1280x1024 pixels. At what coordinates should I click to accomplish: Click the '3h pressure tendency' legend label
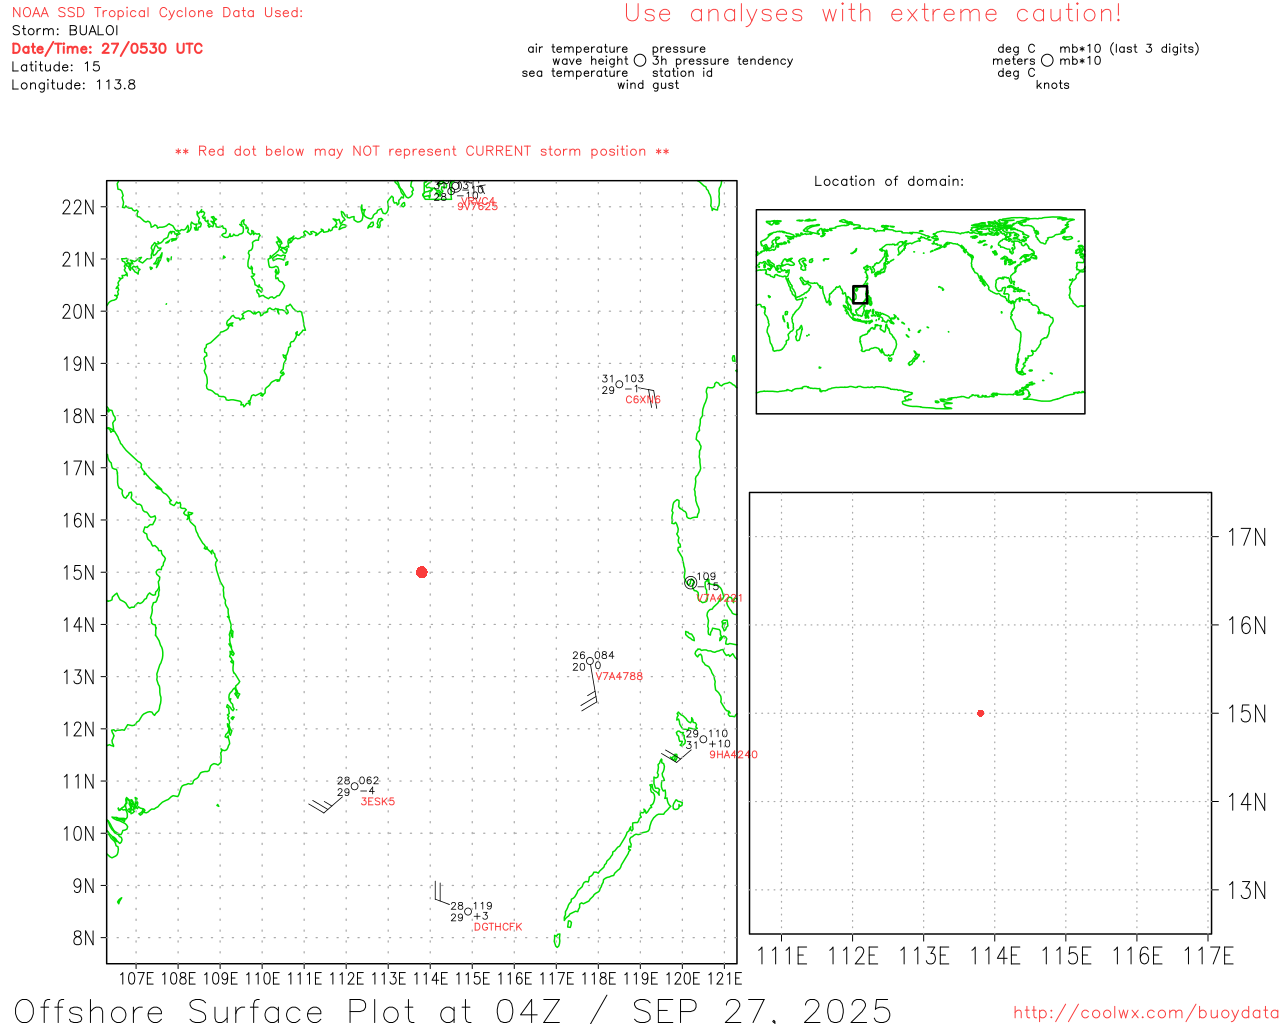(722, 61)
